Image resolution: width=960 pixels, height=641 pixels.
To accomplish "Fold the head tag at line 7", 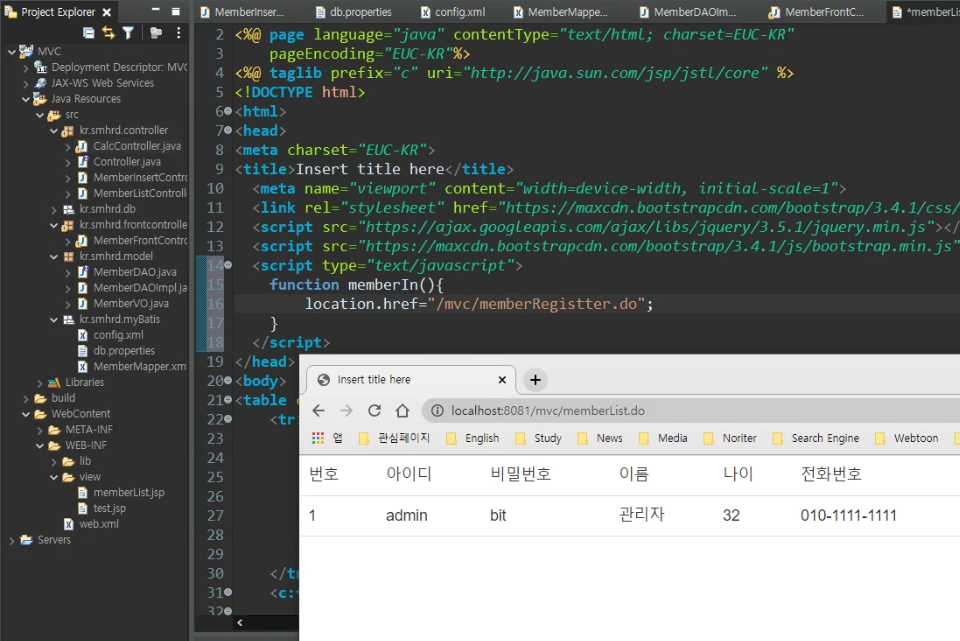I will 228,130.
